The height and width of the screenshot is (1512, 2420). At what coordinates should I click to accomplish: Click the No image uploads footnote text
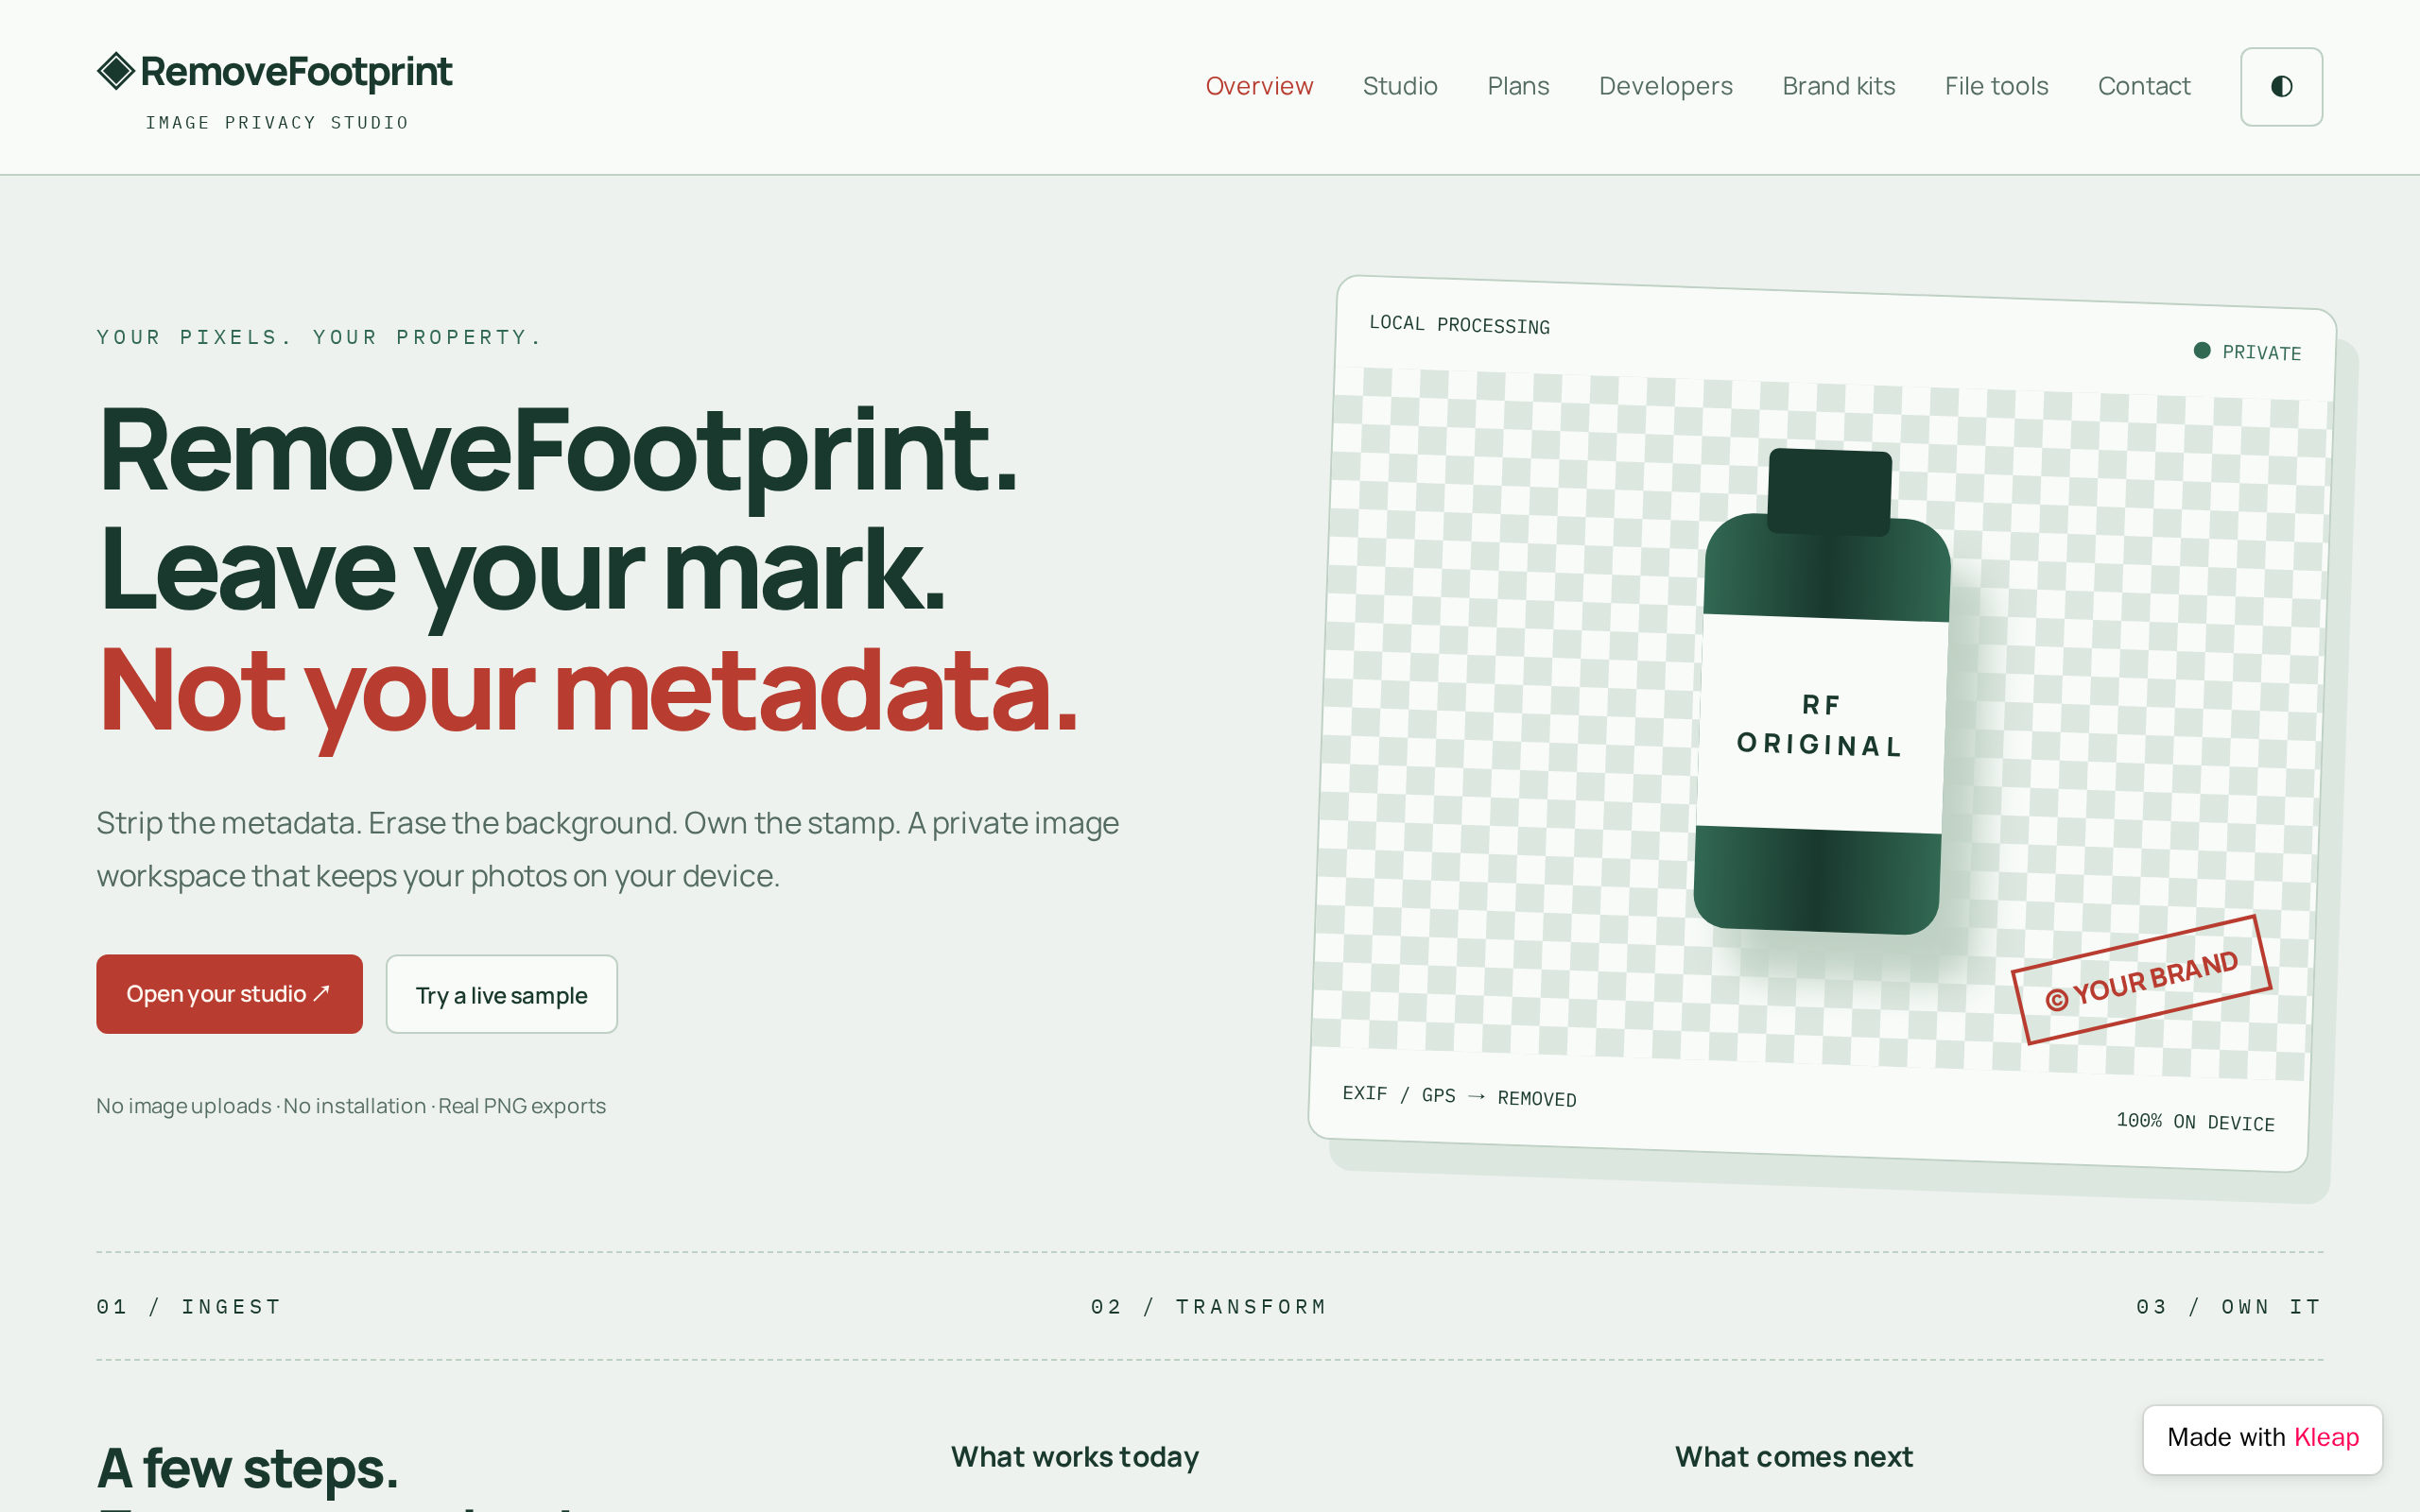[351, 1106]
